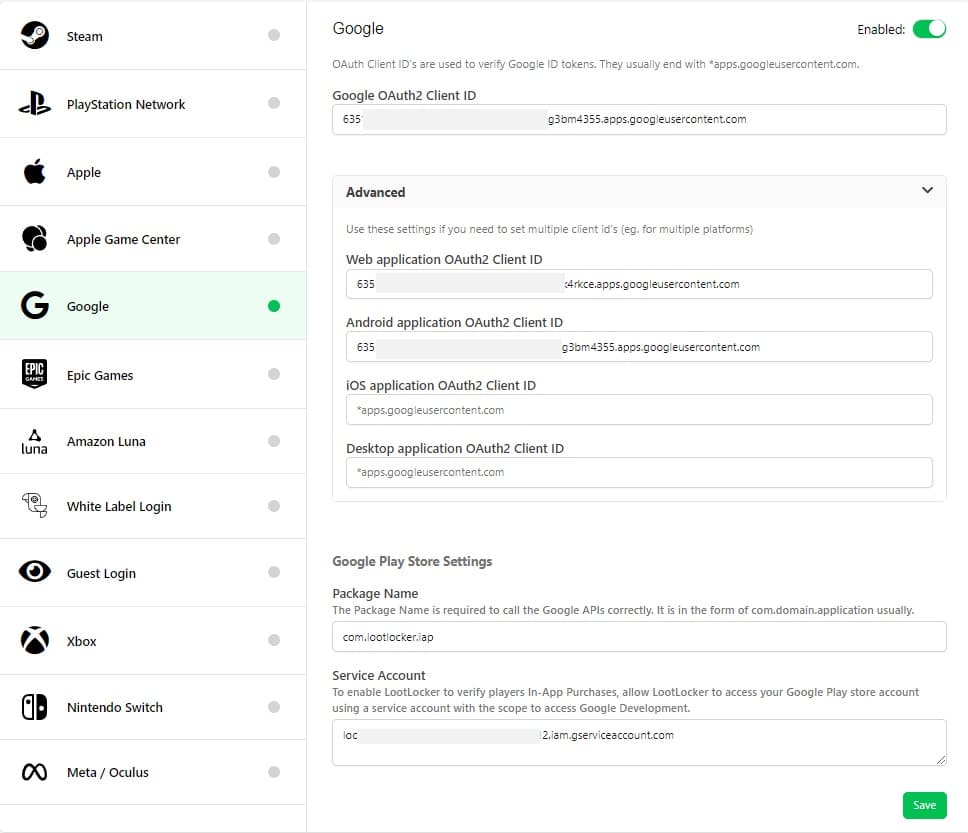This screenshot has height=833, width=968.
Task: Open the White Label Login item
Action: 119,506
